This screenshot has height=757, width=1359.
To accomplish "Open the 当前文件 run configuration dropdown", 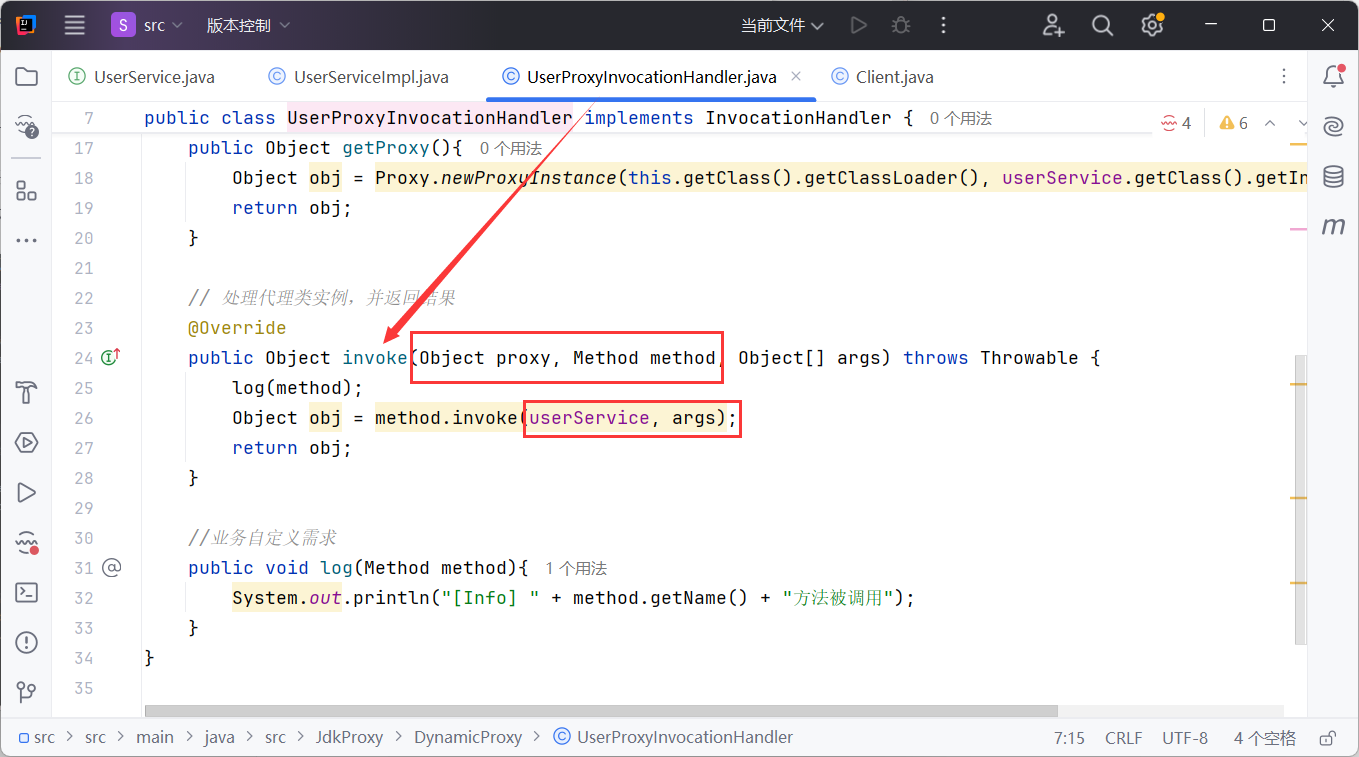I will tap(782, 26).
